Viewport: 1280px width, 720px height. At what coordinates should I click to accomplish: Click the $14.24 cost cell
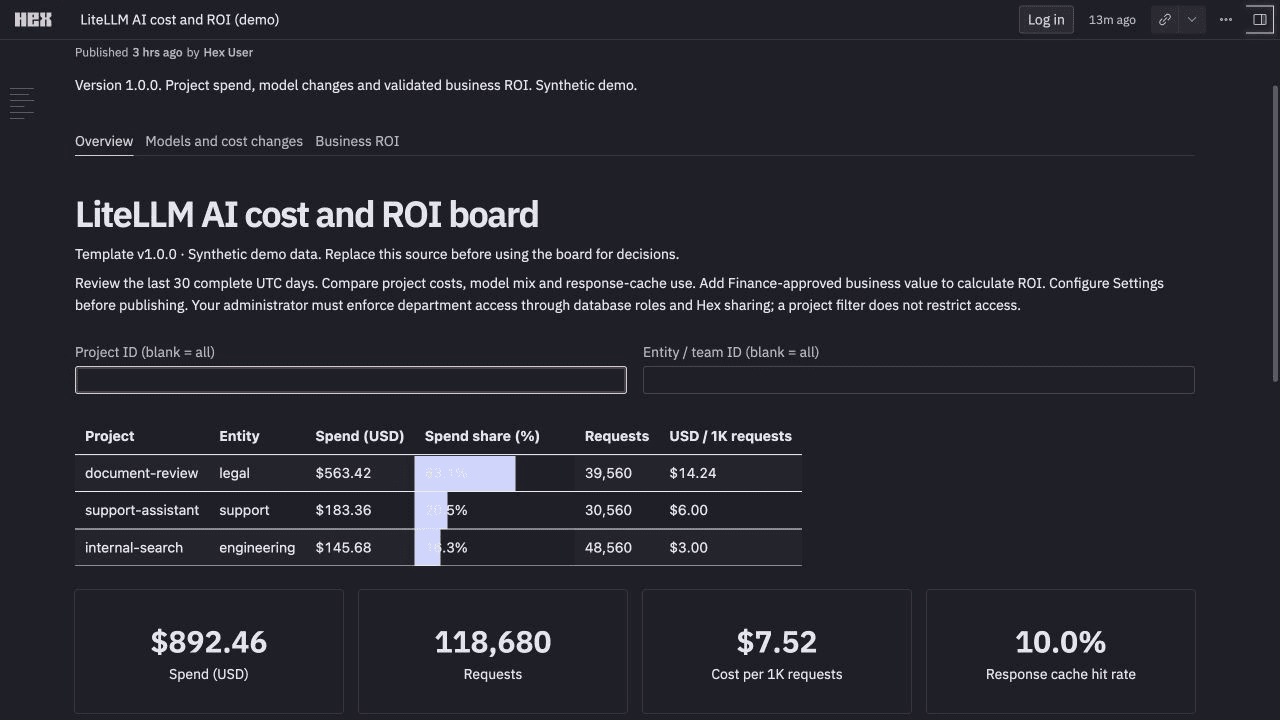pos(730,473)
